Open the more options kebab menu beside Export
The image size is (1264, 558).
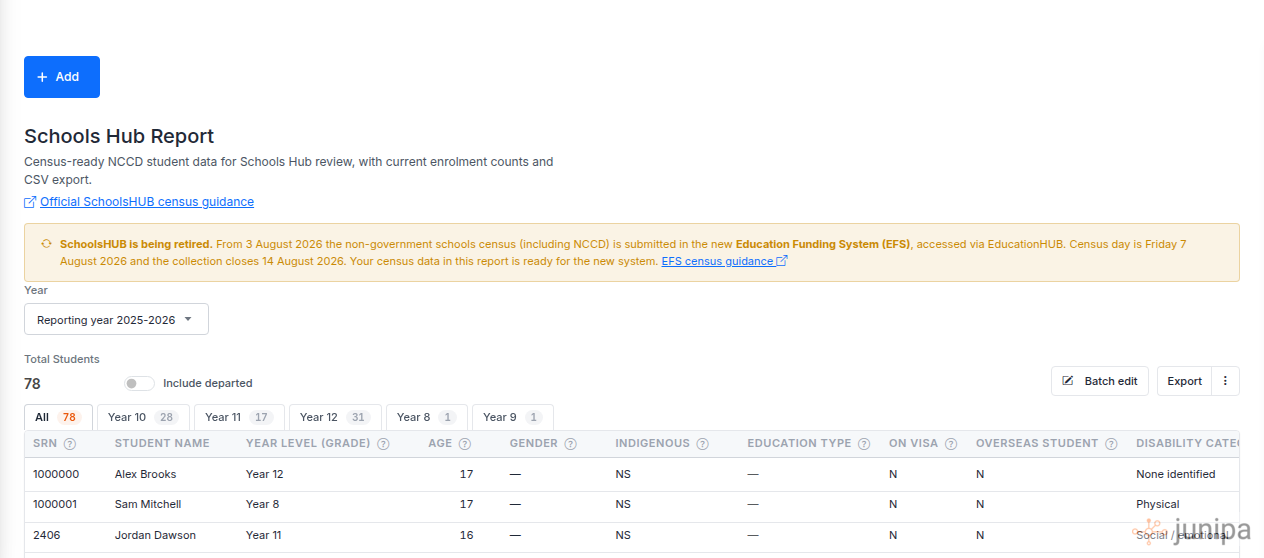pos(1226,381)
